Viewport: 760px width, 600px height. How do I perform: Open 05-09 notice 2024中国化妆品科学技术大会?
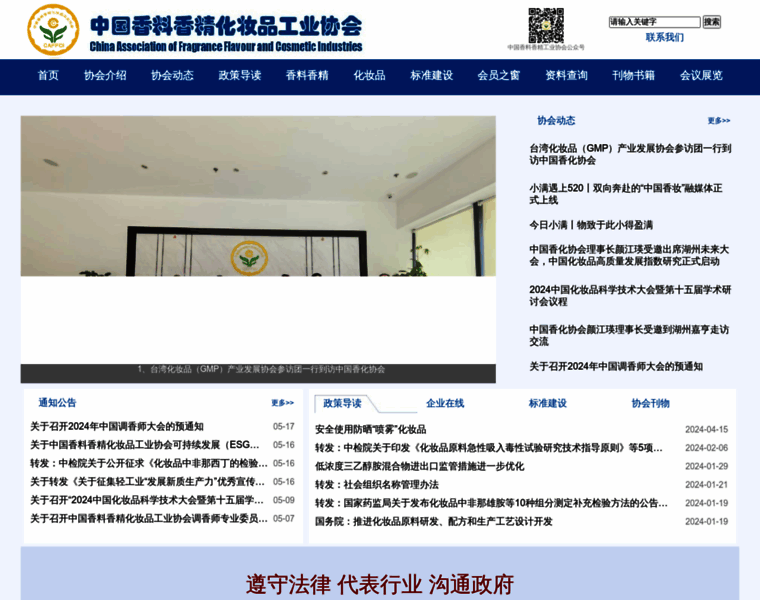tap(147, 500)
